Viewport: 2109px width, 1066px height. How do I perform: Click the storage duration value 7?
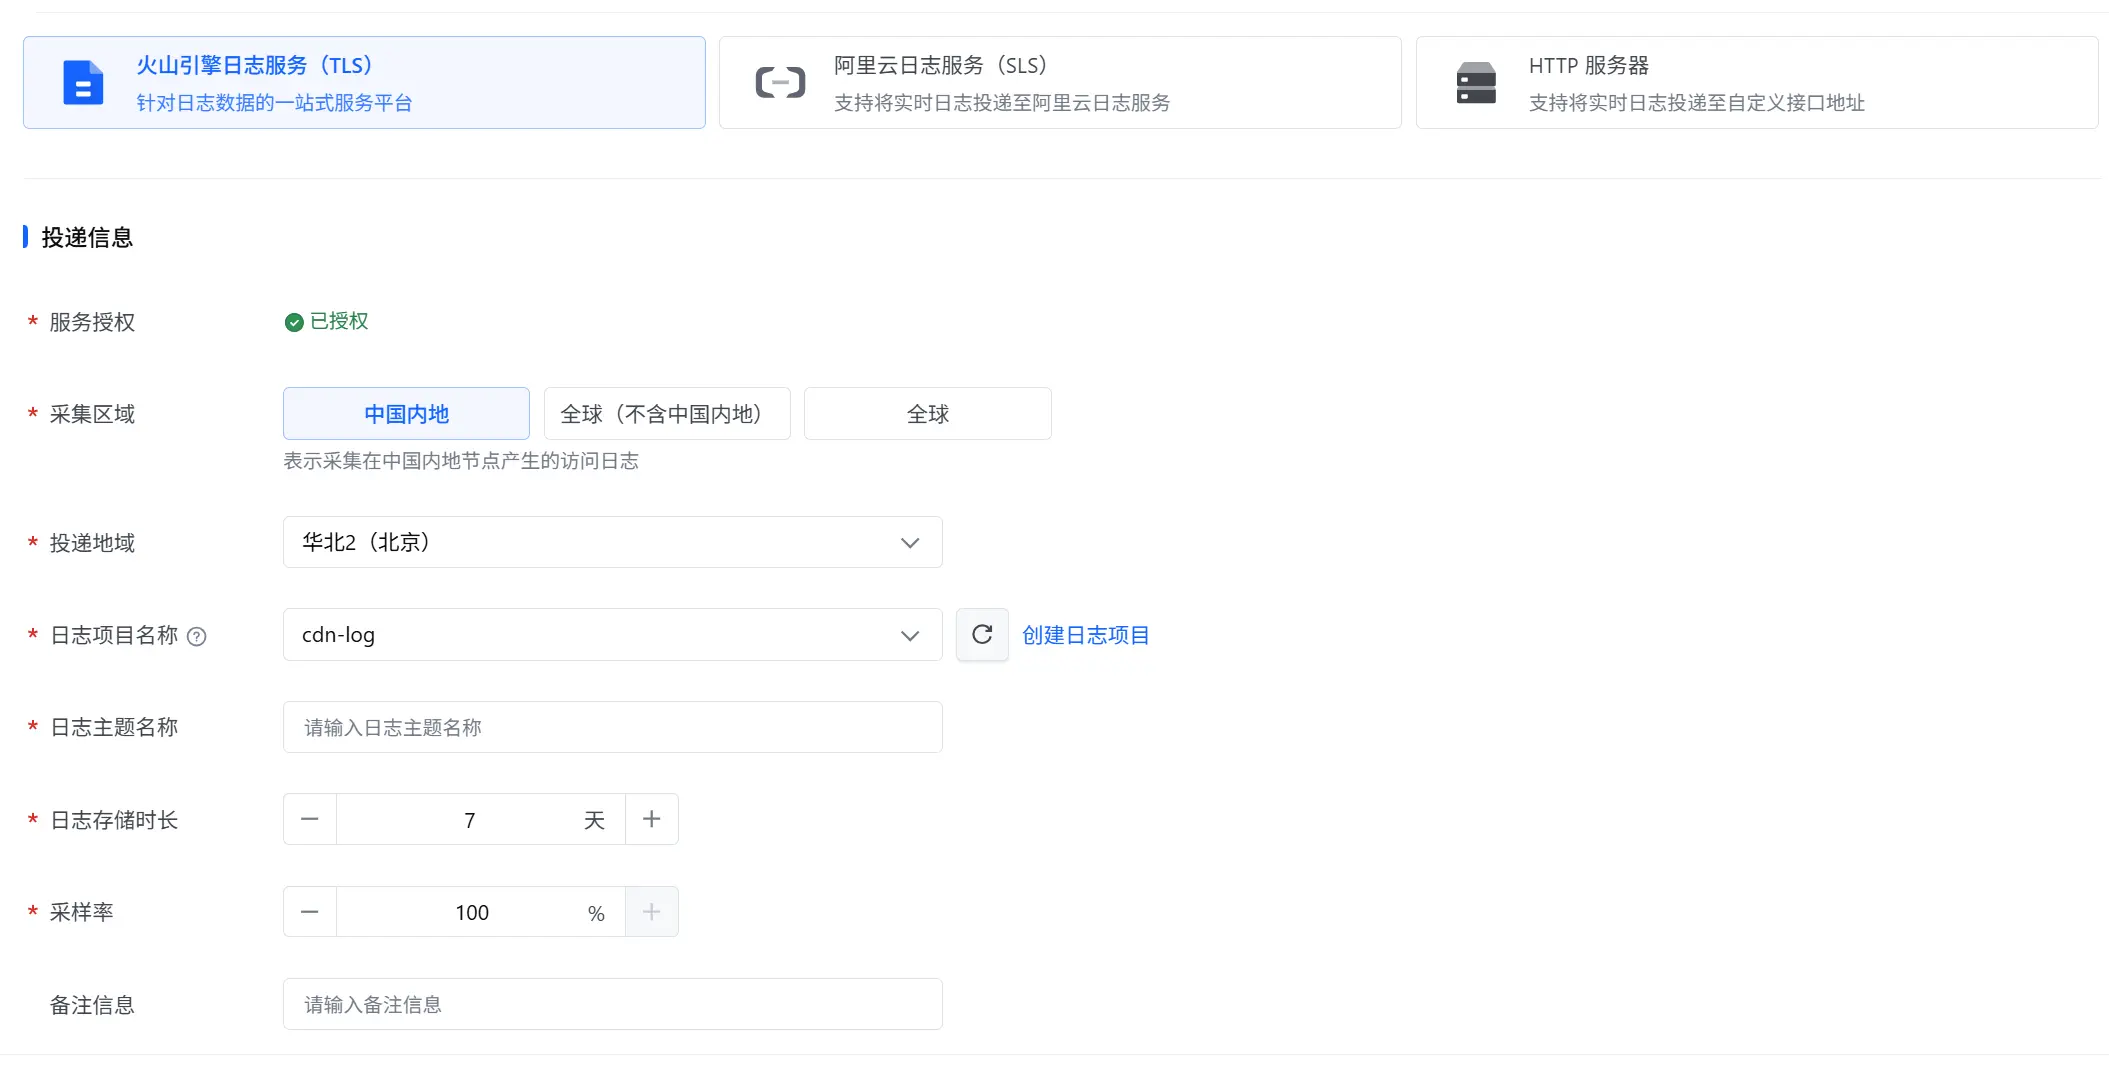click(470, 820)
